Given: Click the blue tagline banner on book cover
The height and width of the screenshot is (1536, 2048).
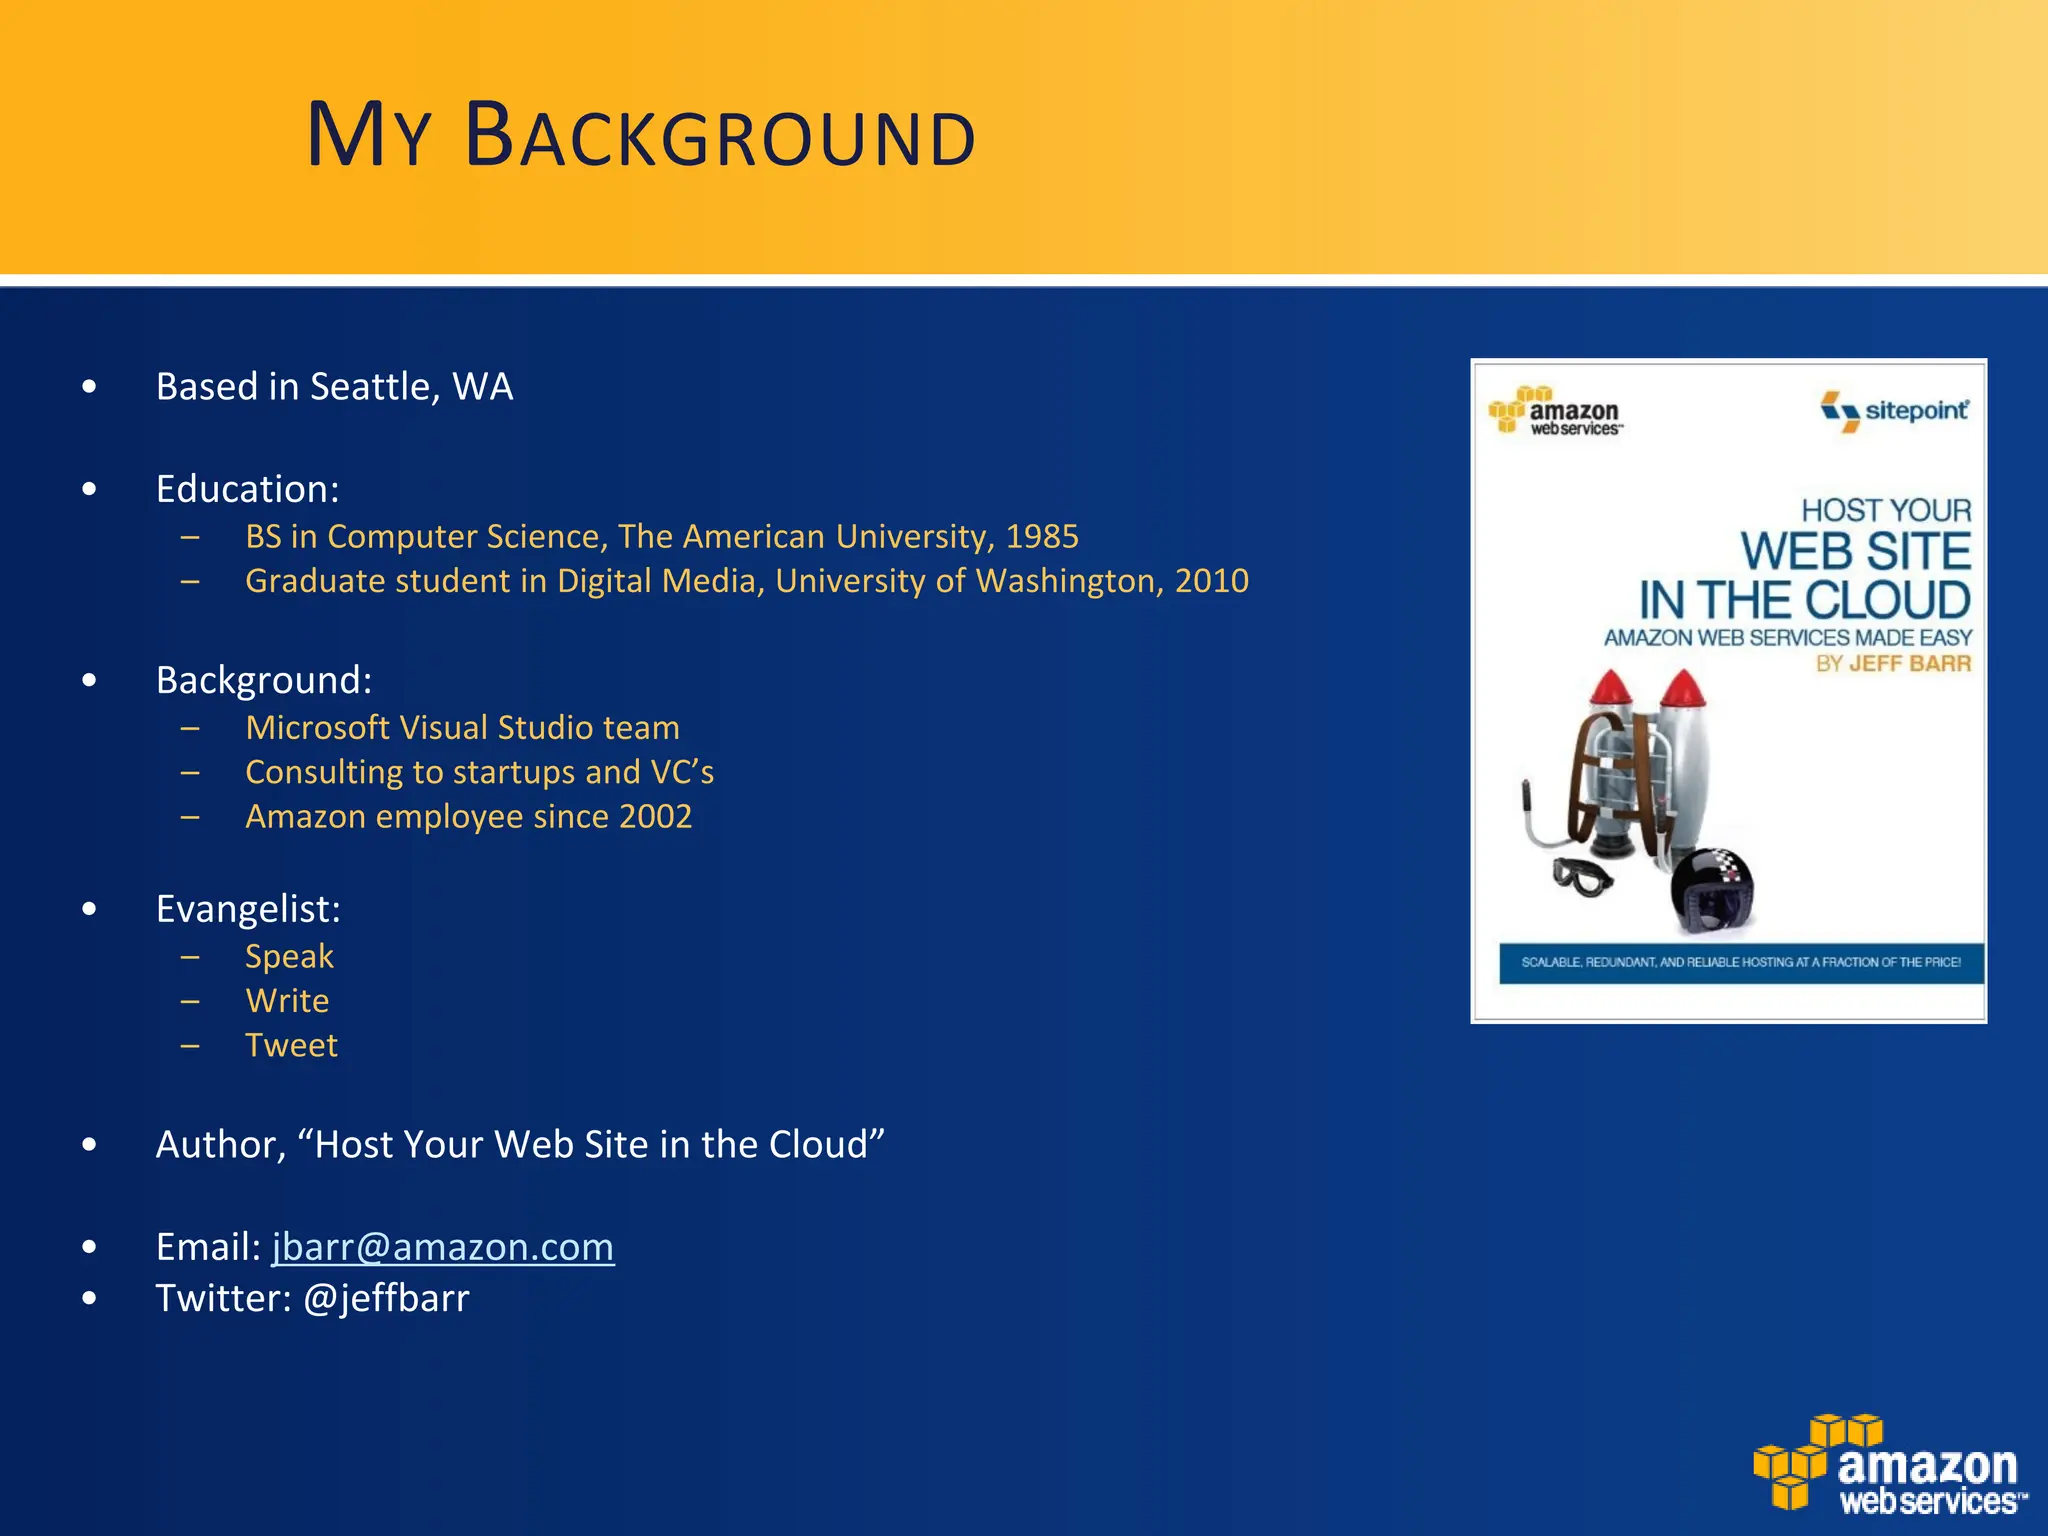Looking at the screenshot, I should pyautogui.click(x=1740, y=962).
